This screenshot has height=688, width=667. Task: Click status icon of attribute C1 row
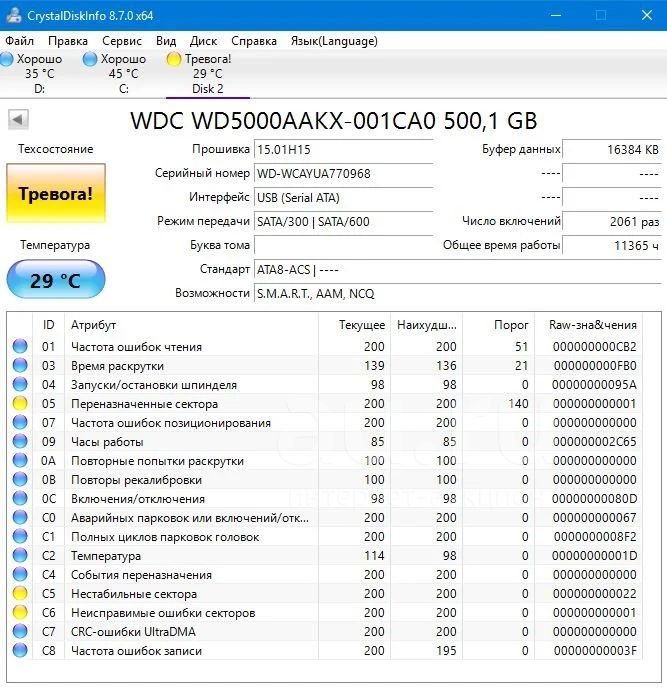click(20, 536)
